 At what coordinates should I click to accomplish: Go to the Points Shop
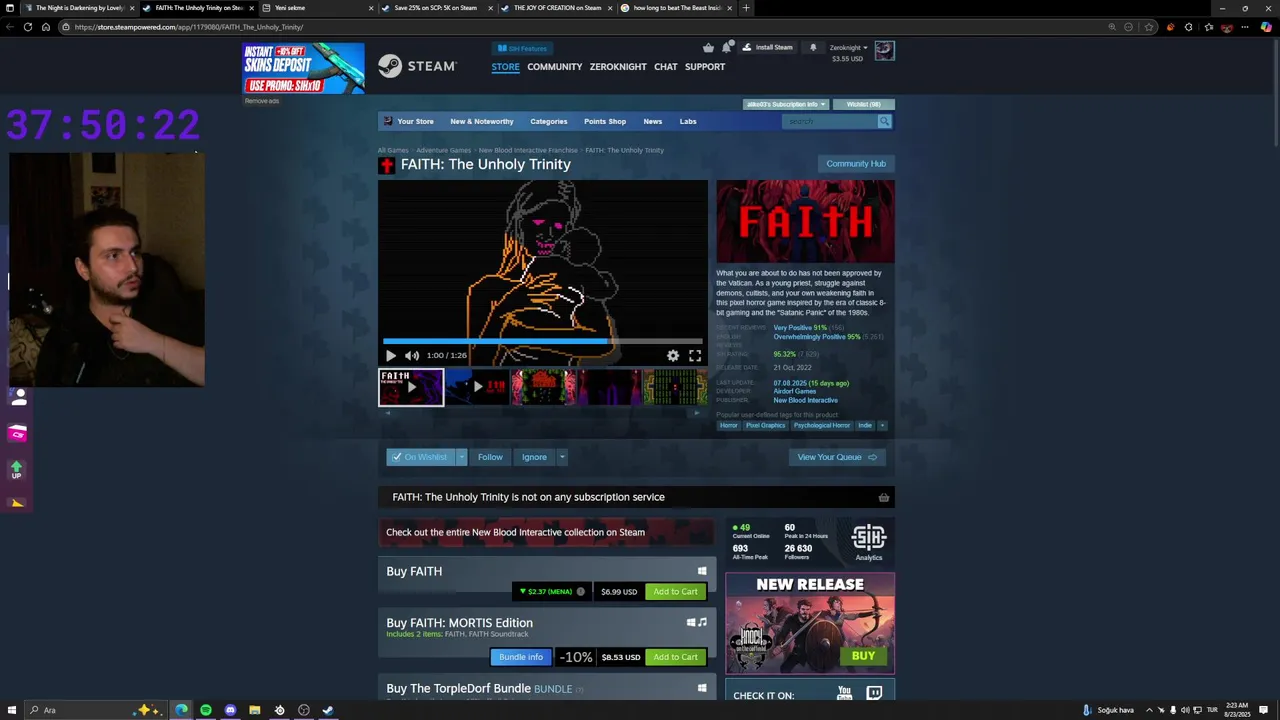tap(605, 121)
